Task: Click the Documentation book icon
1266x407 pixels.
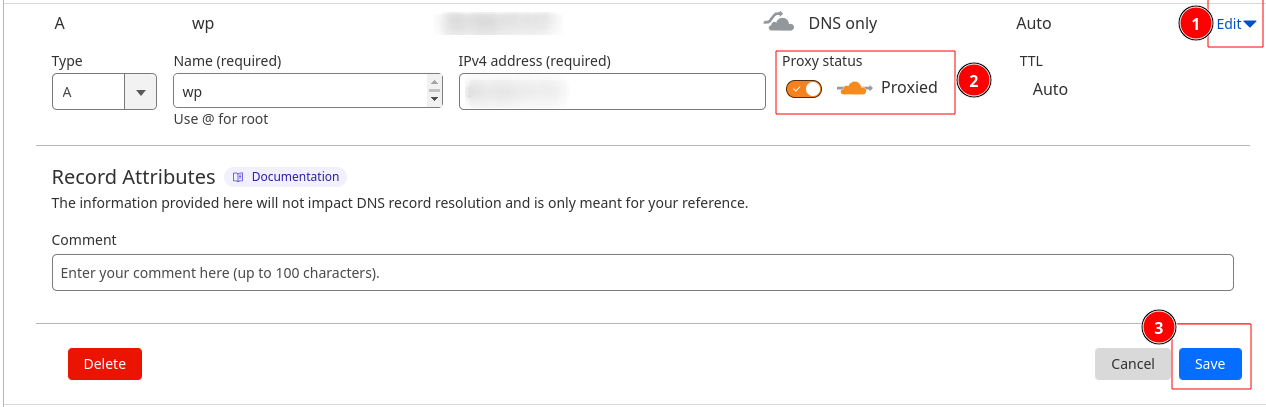Action: [x=238, y=177]
